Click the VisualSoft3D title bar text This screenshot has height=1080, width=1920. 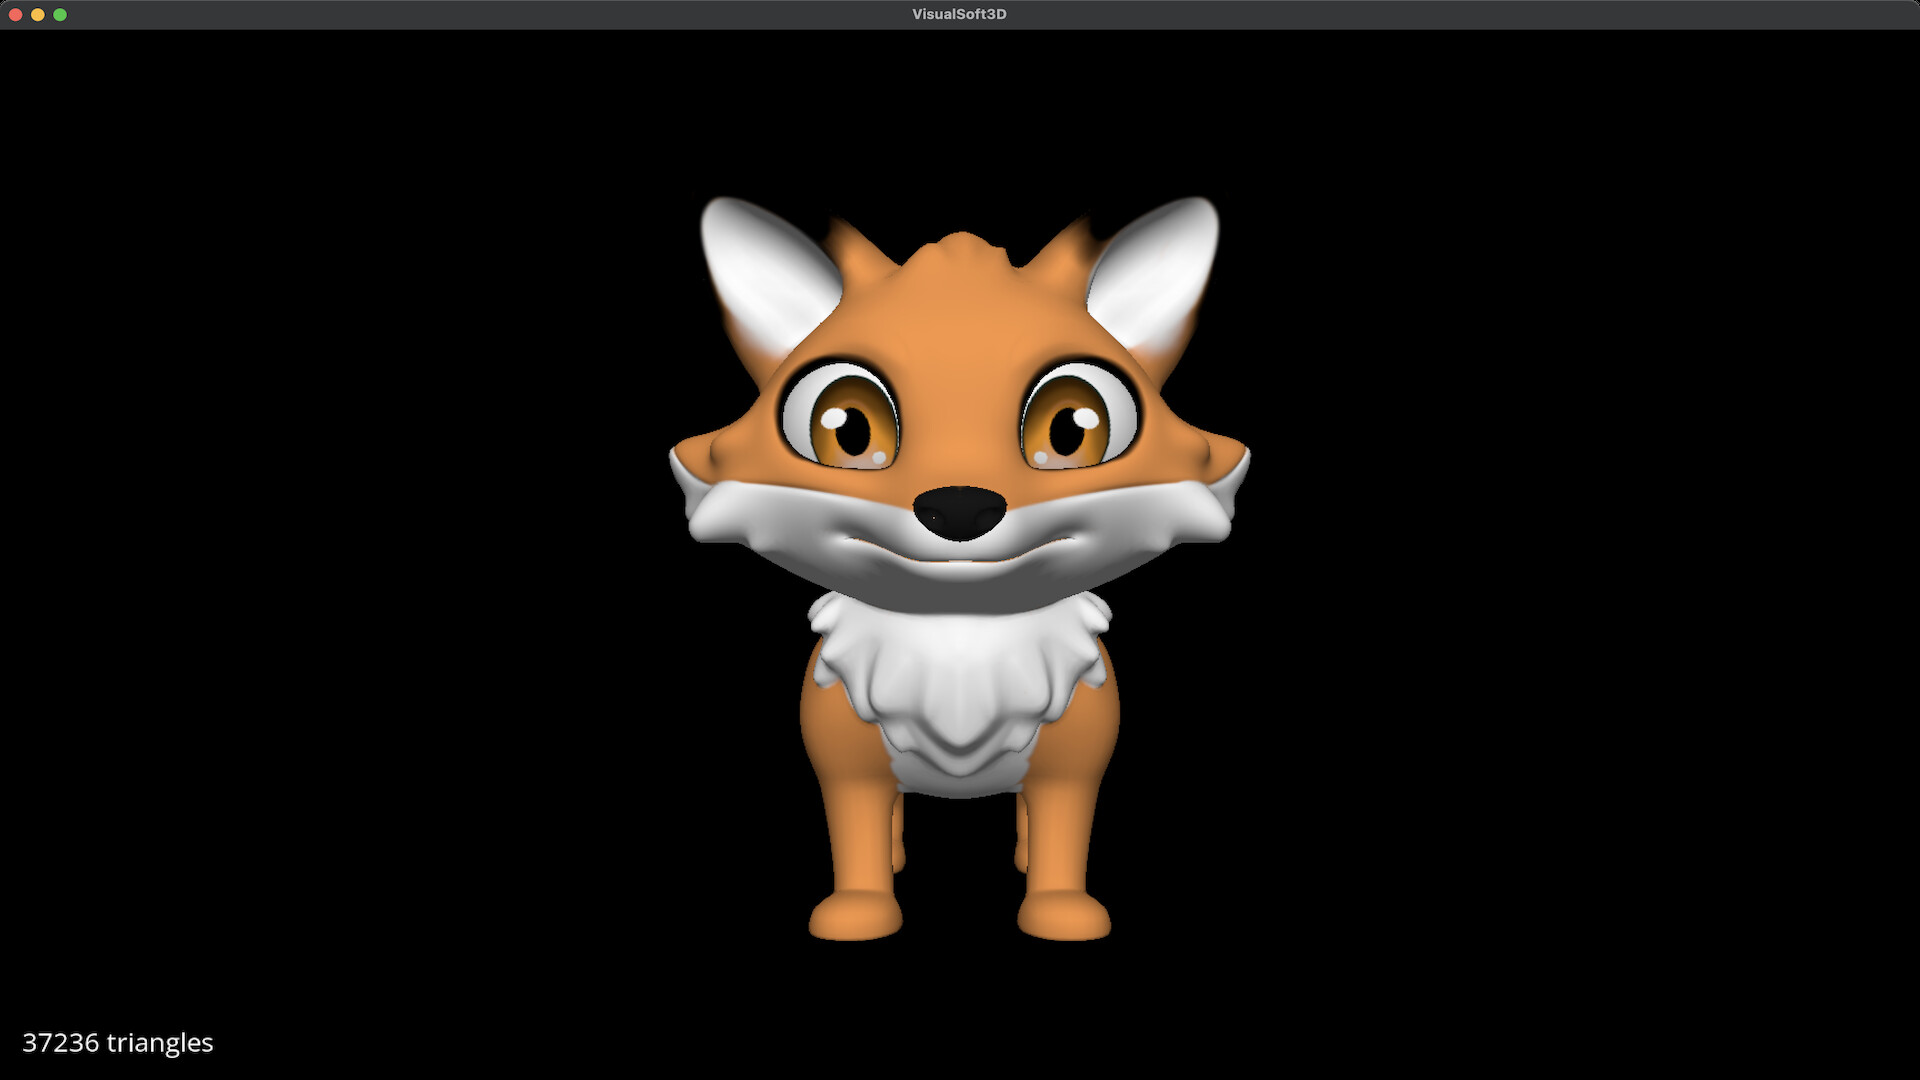coord(958,13)
